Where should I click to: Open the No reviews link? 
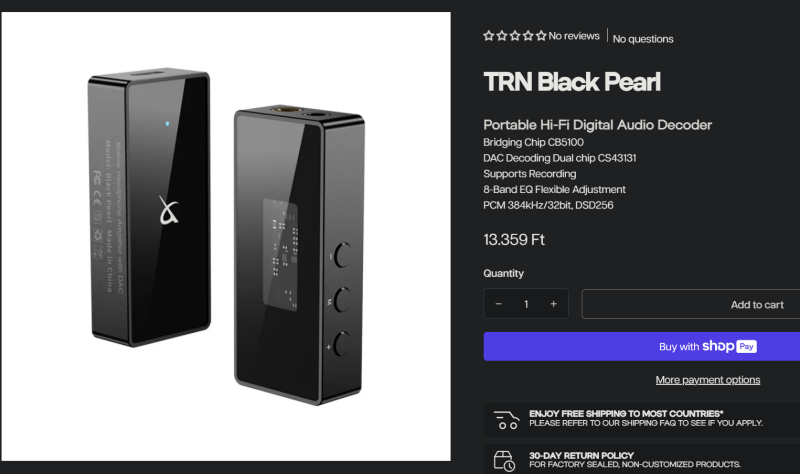pos(574,36)
